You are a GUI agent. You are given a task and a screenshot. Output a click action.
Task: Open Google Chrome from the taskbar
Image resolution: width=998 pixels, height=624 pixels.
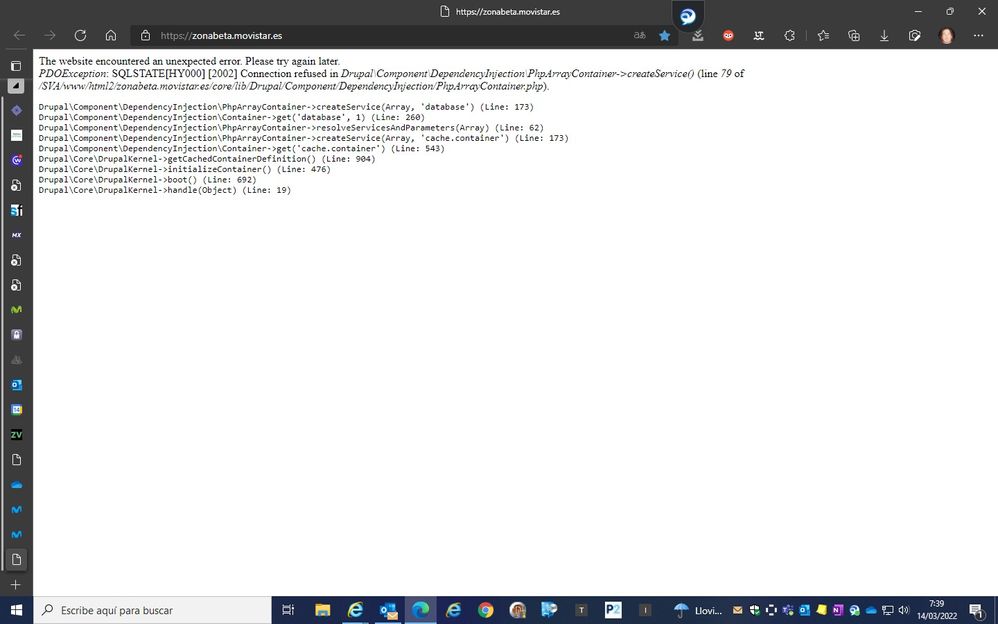(x=485, y=610)
